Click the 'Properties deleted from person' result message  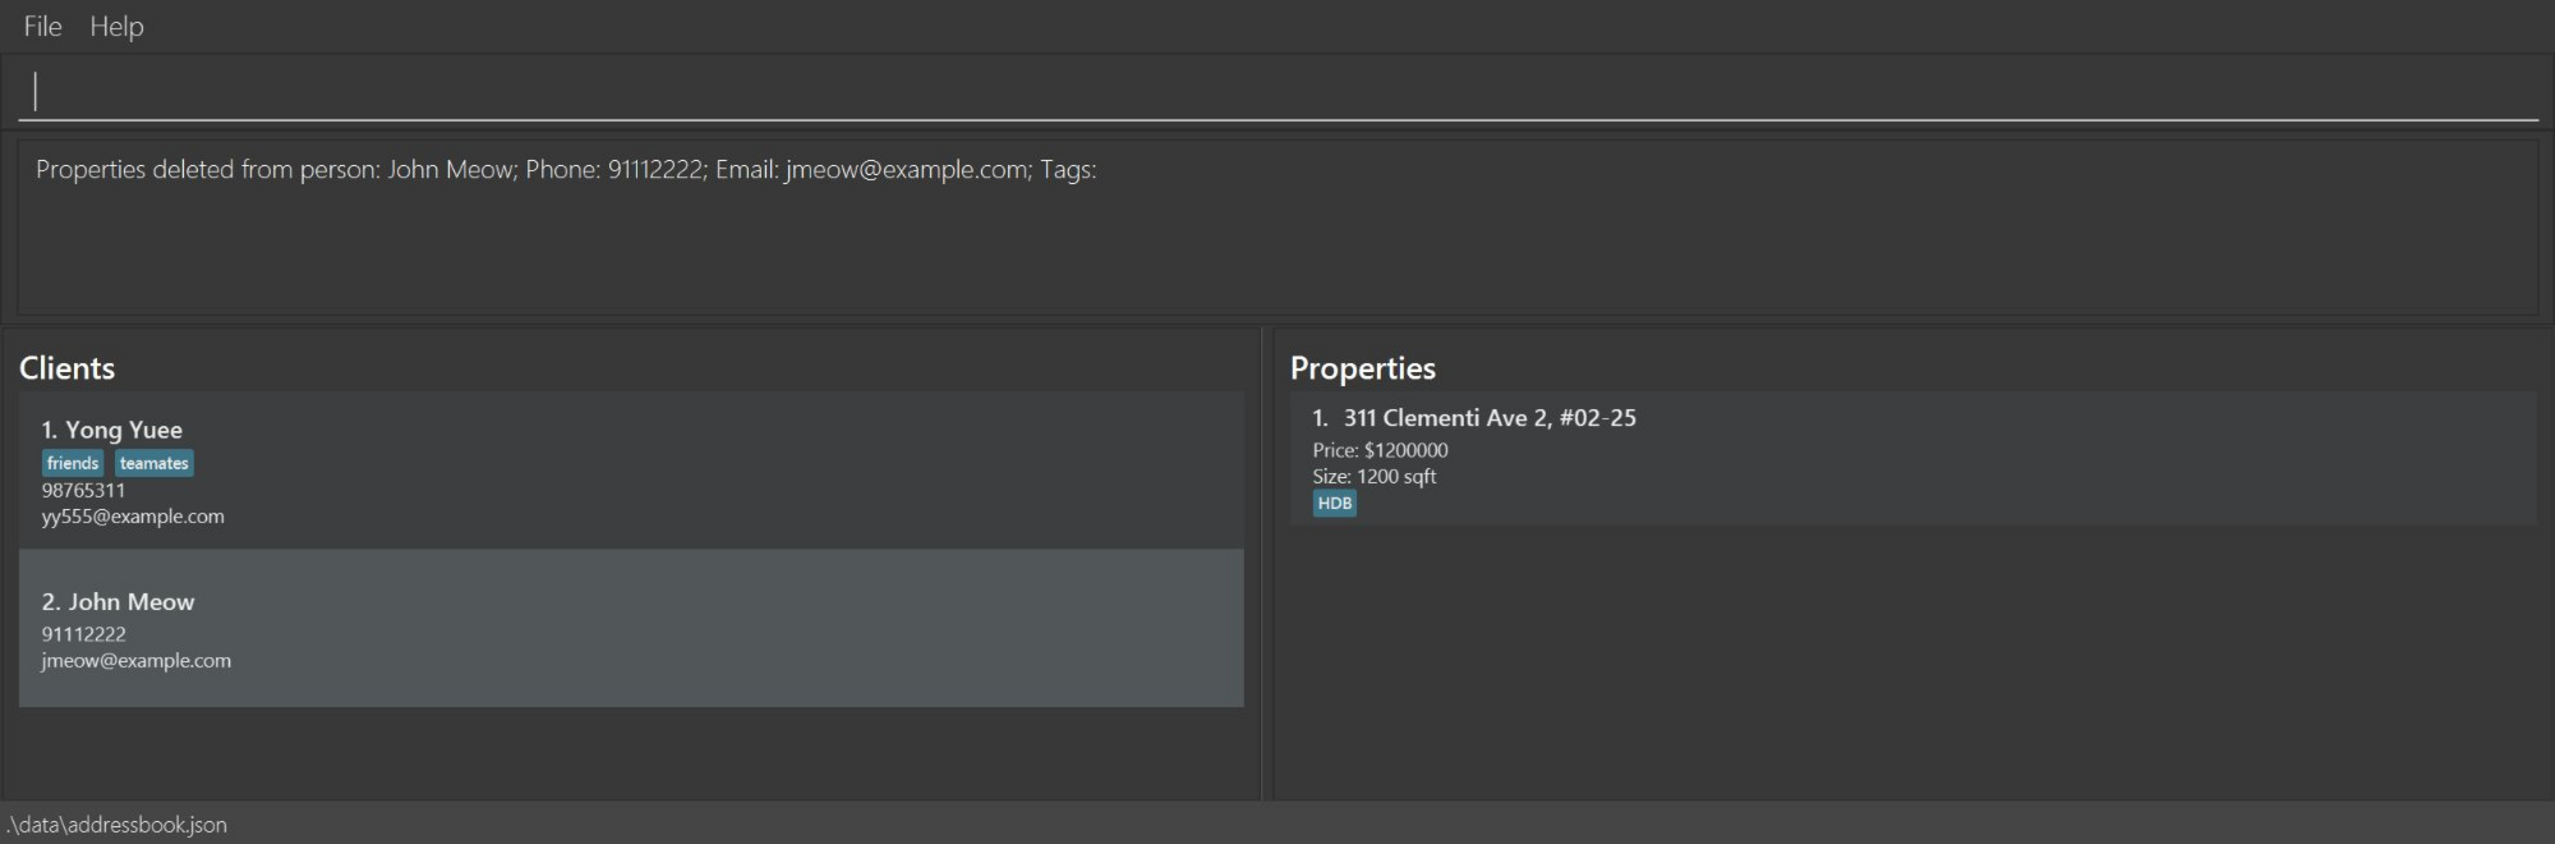[x=566, y=170]
